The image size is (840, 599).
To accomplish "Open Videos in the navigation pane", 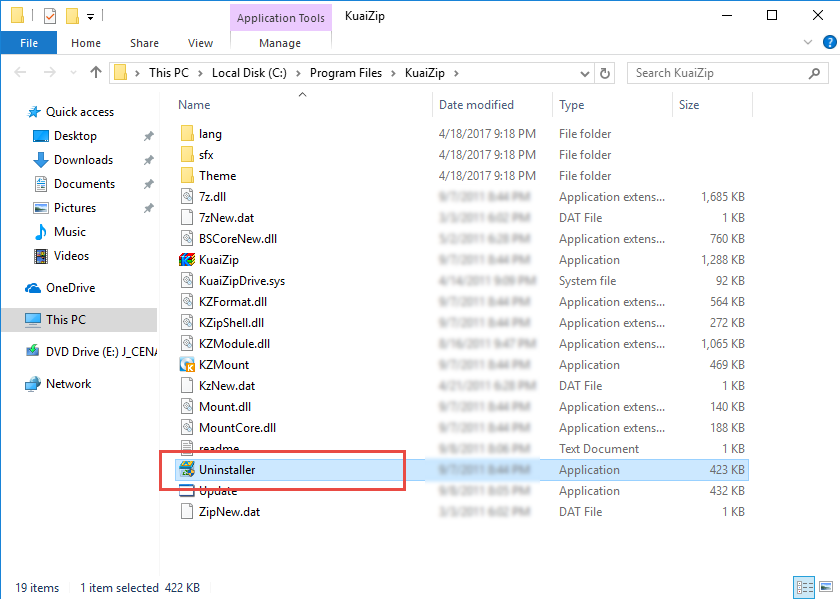I will [71, 256].
